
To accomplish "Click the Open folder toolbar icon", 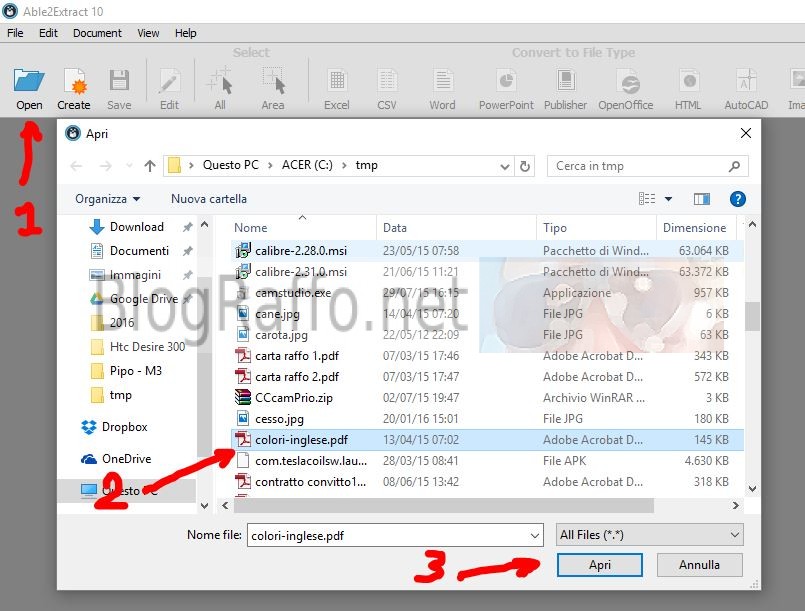I will pyautogui.click(x=29, y=81).
